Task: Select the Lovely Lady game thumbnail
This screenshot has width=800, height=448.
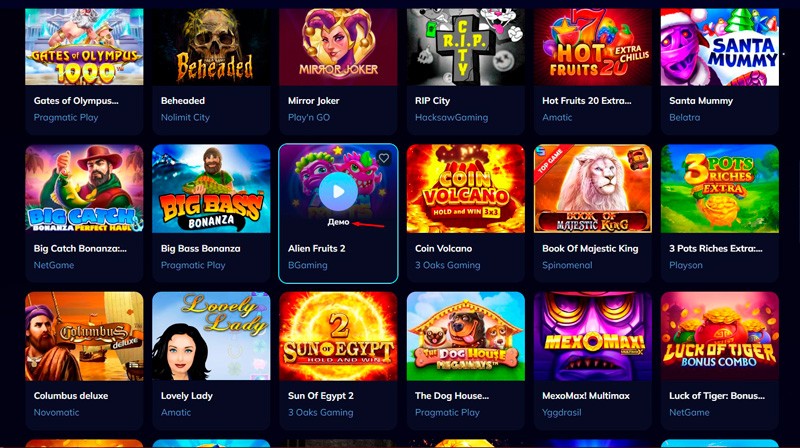Action: pos(211,336)
